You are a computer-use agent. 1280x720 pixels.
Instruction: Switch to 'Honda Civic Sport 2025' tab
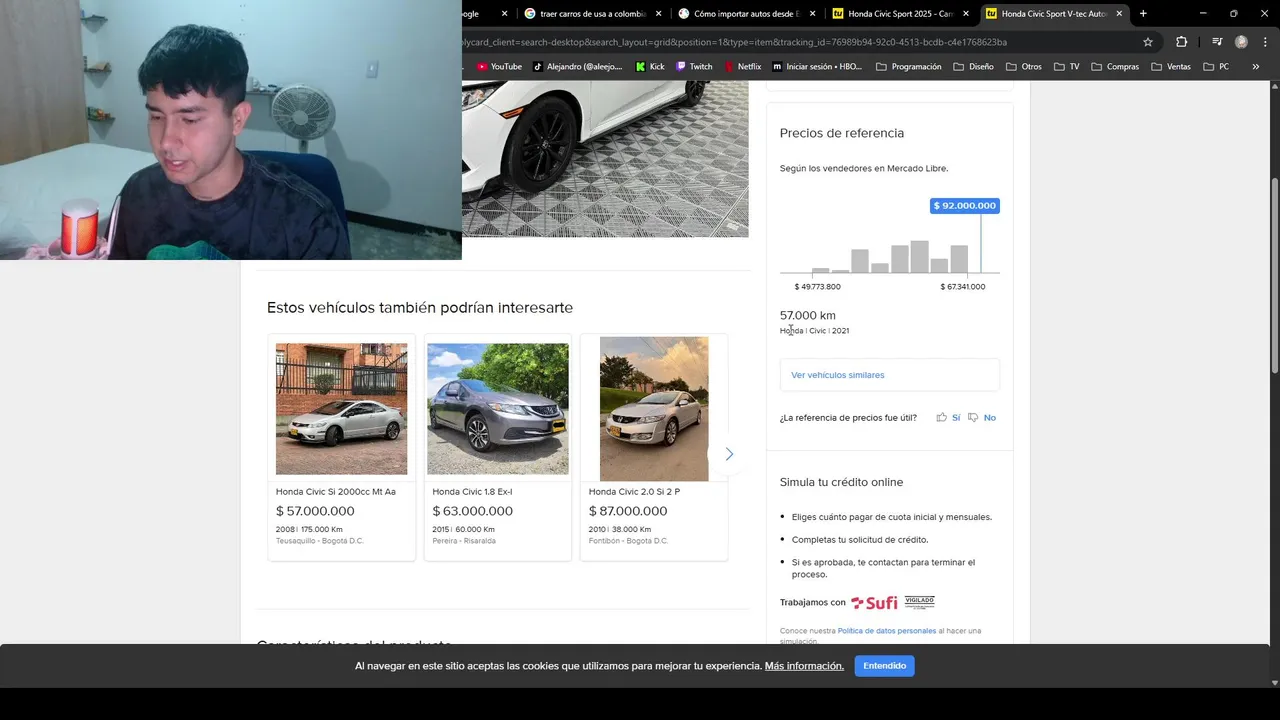click(x=900, y=14)
